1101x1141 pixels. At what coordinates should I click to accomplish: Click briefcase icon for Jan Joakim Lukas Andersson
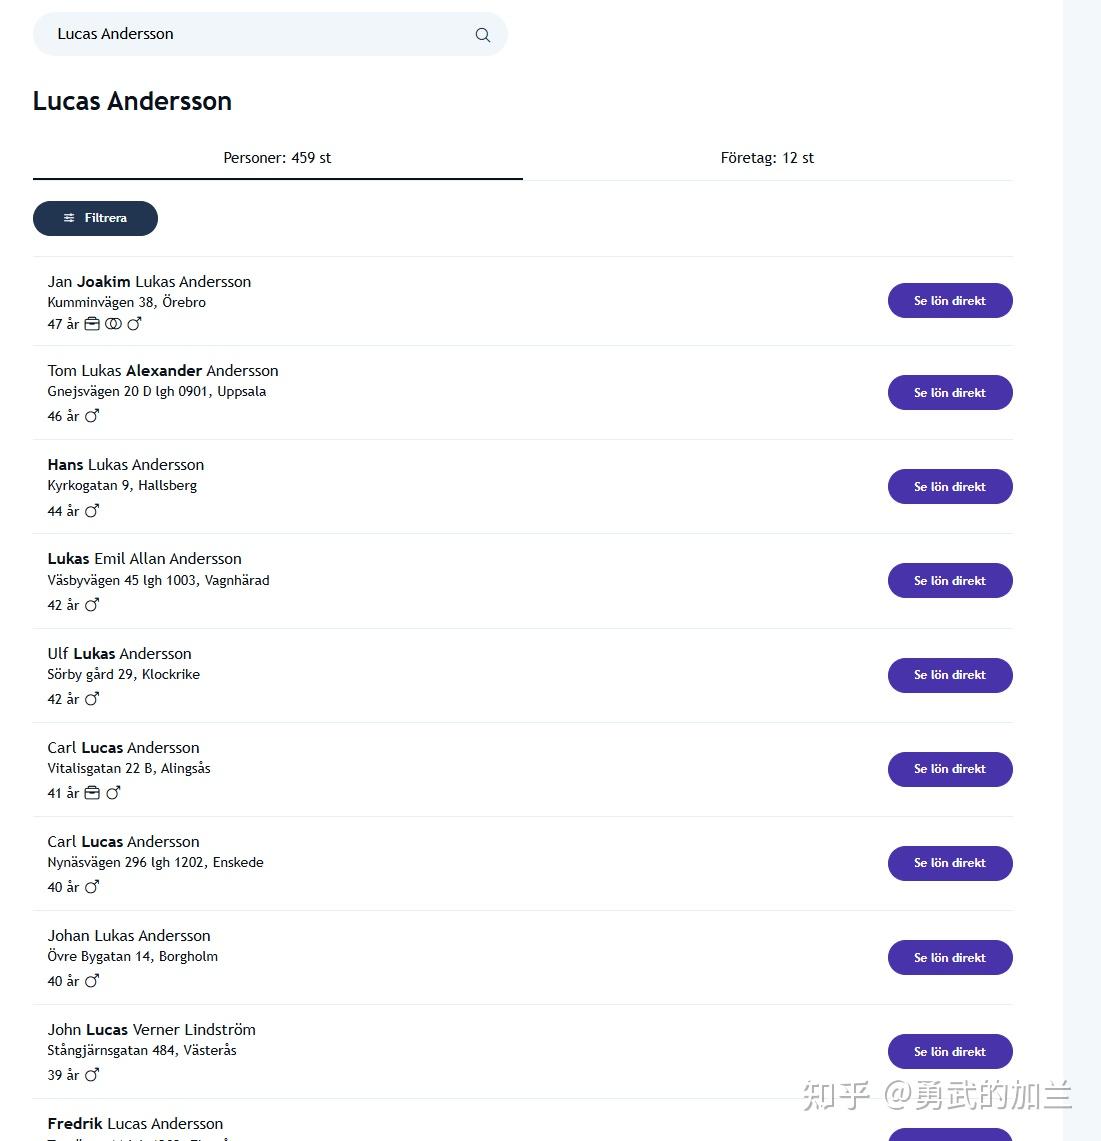tap(92, 324)
